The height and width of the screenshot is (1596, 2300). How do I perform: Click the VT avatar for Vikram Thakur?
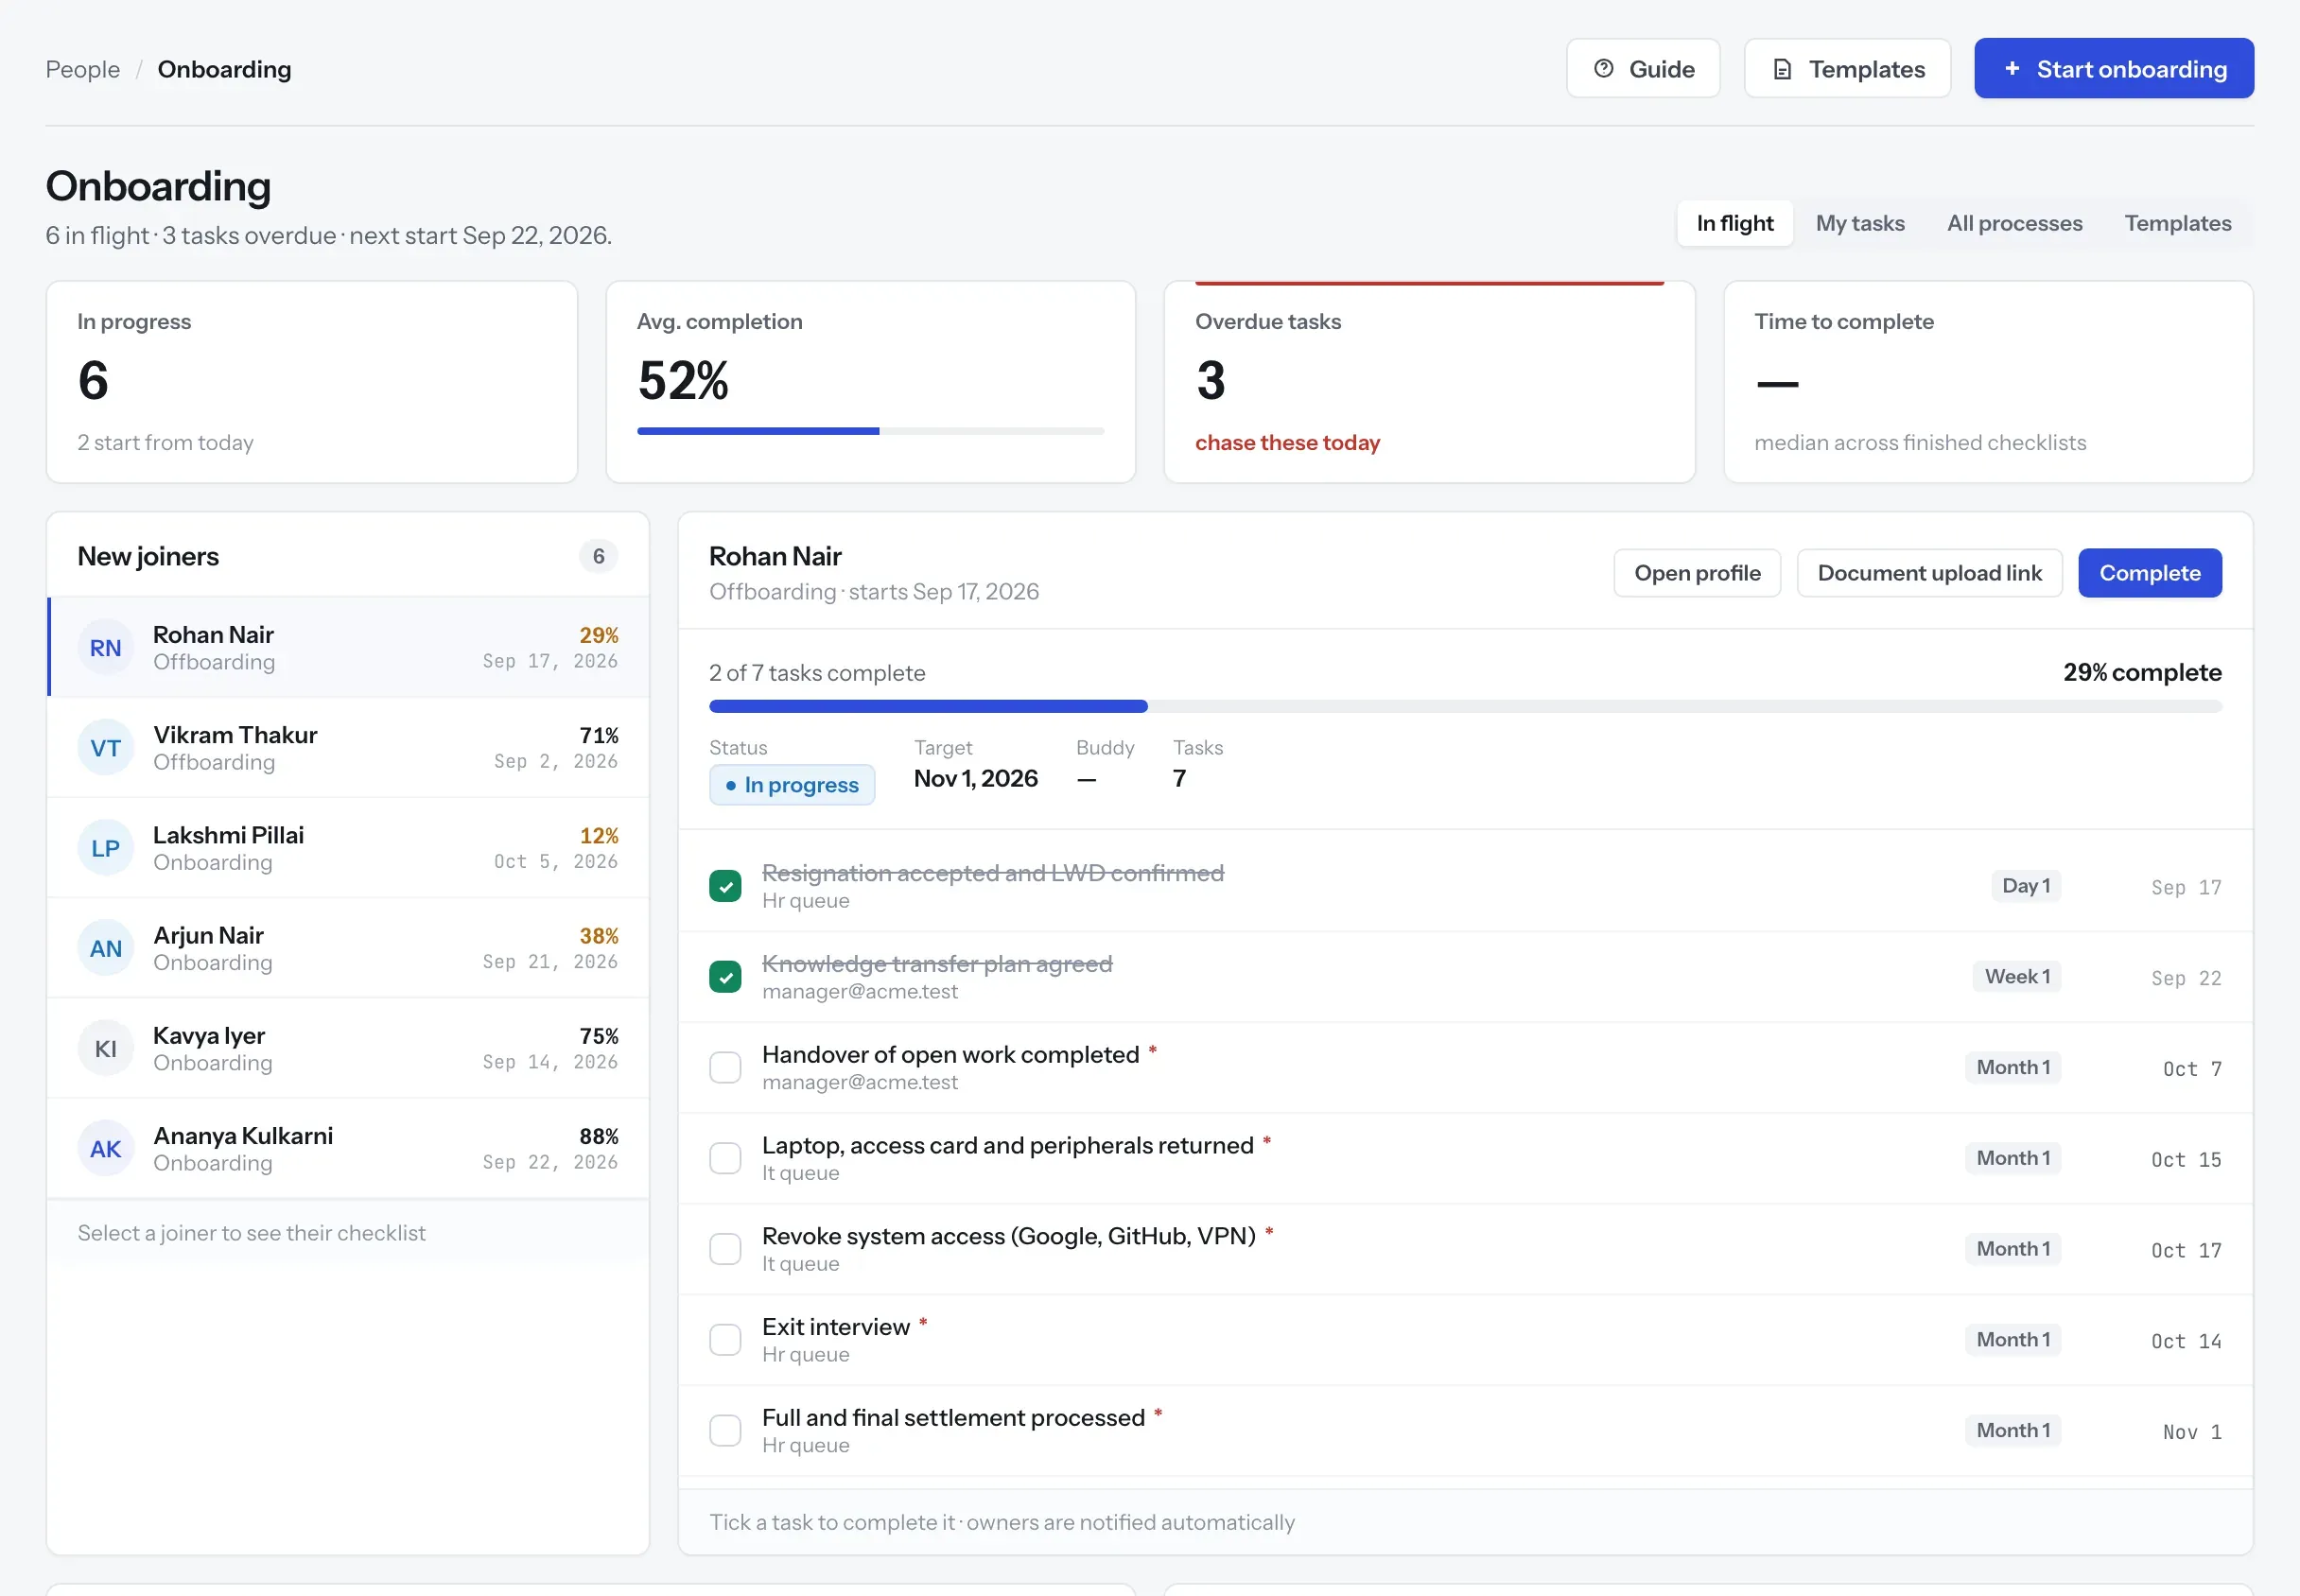click(105, 747)
